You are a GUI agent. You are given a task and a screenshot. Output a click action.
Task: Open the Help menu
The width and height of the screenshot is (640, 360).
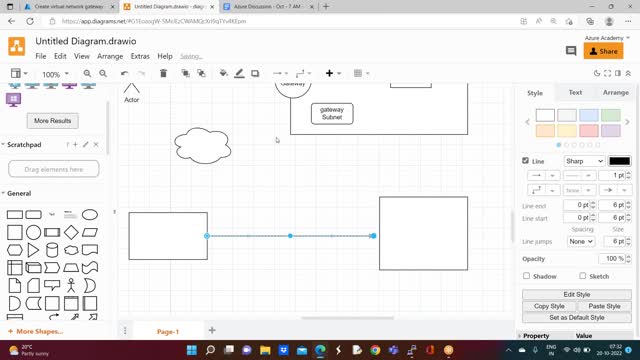[x=165, y=56]
